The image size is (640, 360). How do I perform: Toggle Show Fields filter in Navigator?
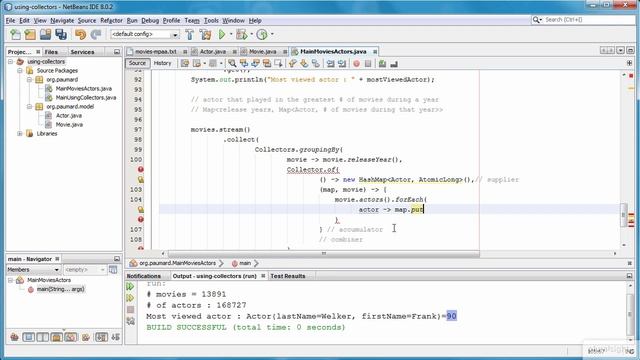28,337
